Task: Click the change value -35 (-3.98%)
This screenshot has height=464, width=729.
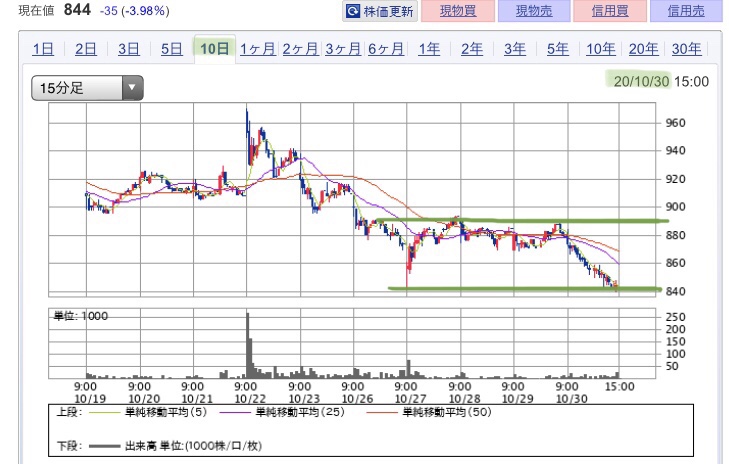Action: pos(134,11)
